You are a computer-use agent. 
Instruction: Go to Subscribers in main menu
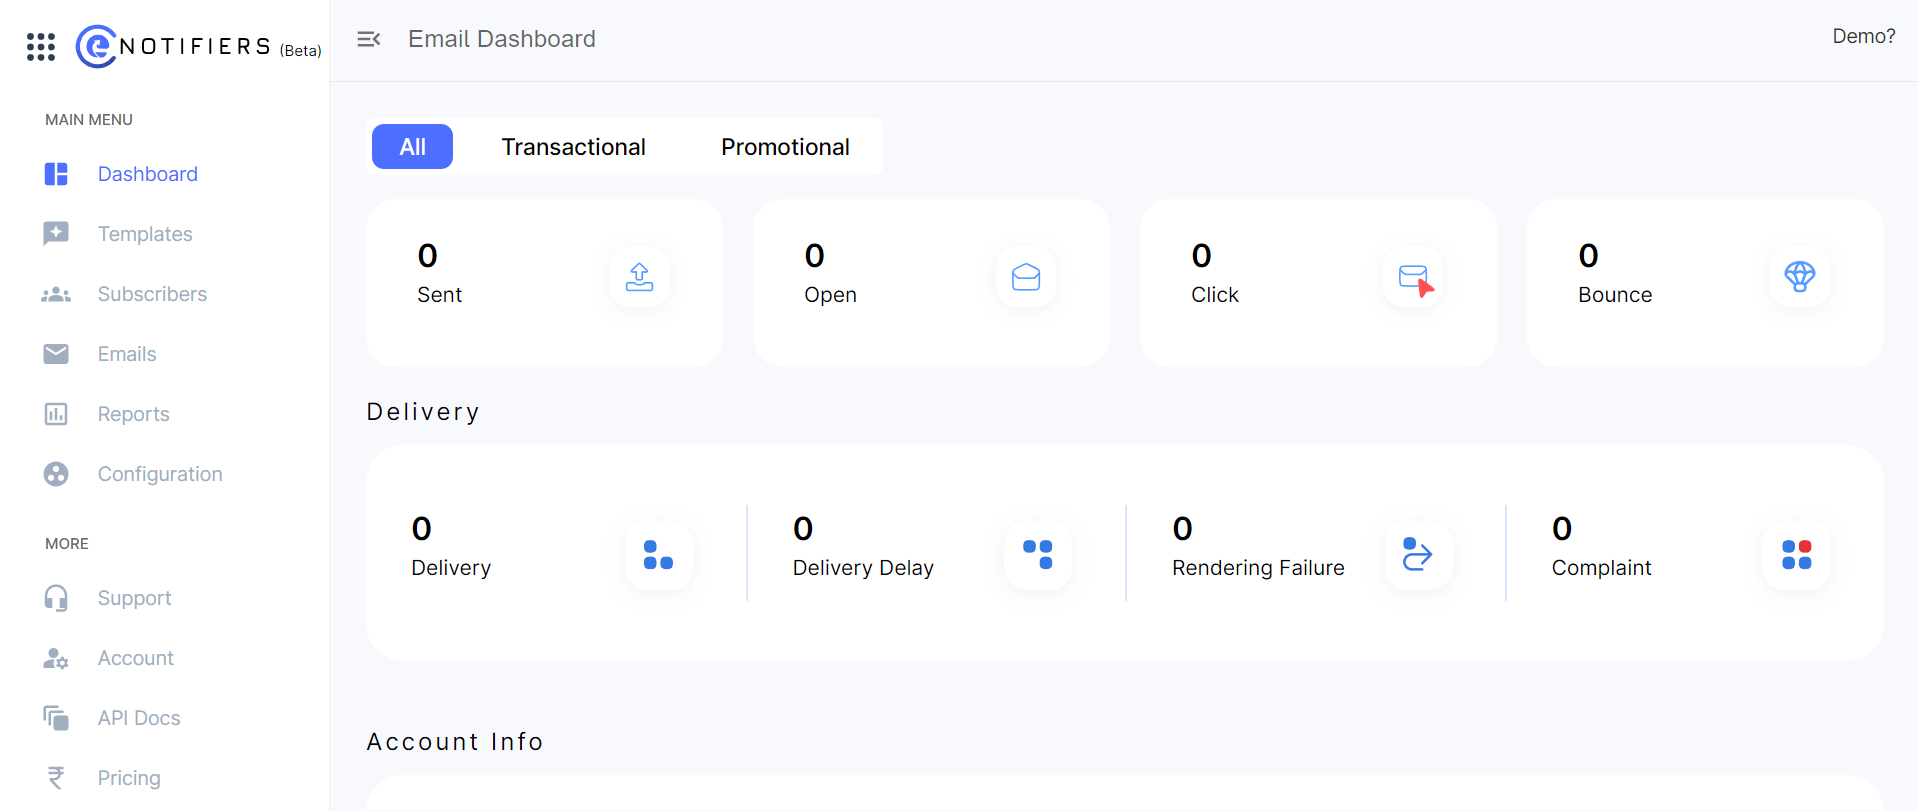(x=152, y=294)
